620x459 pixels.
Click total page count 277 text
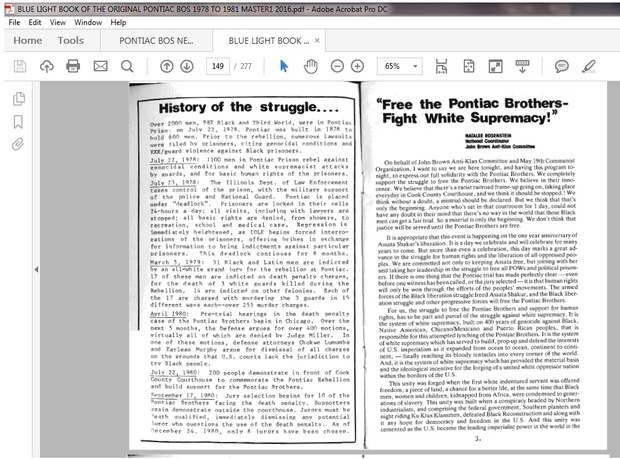[244, 66]
